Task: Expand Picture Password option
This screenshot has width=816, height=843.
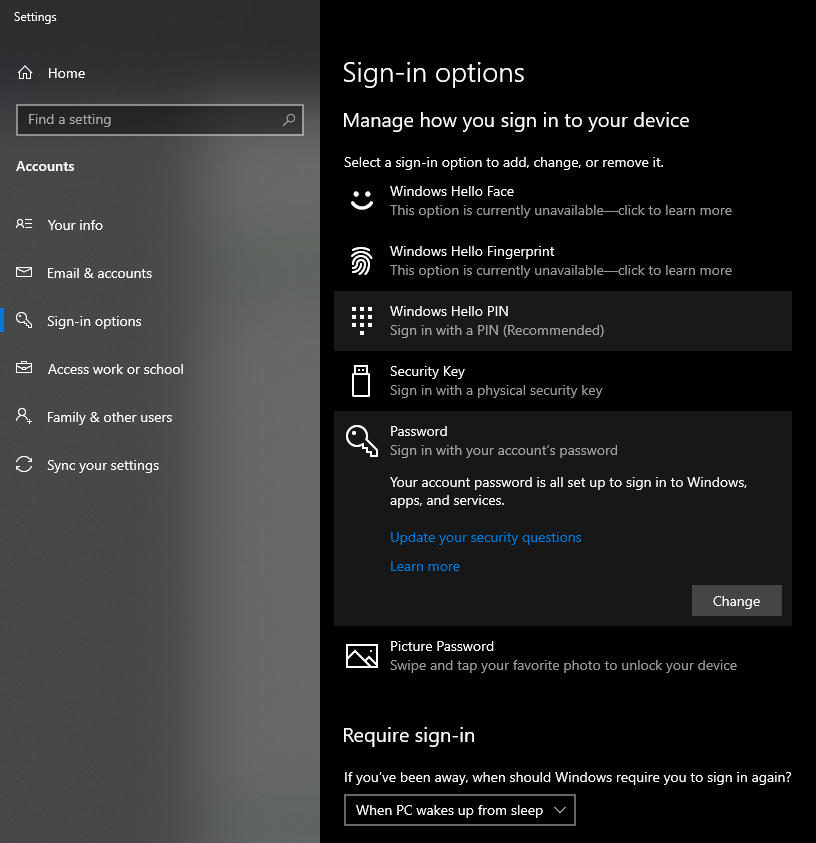Action: 563,656
